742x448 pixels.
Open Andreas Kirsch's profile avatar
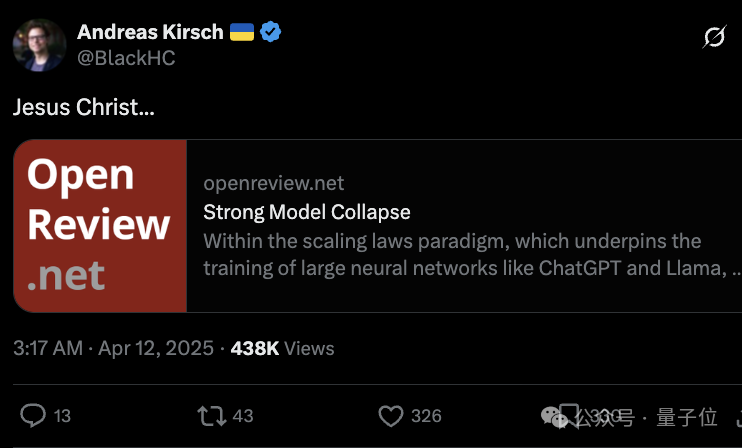[x=38, y=45]
